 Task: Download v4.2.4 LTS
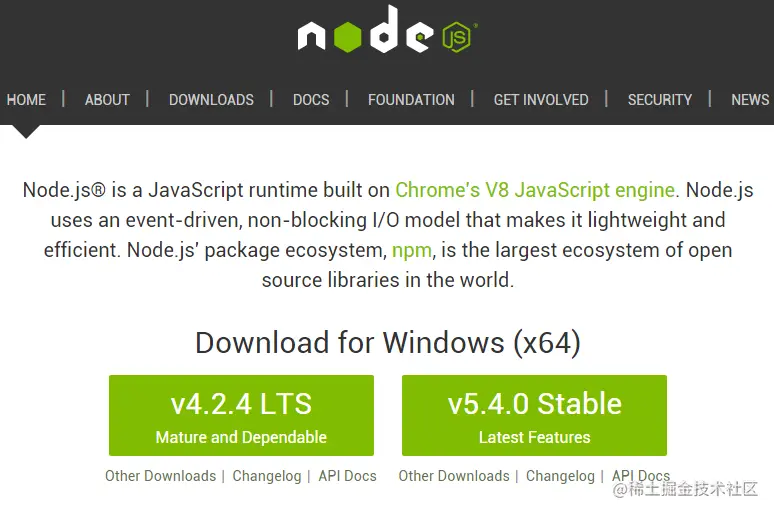pos(241,415)
